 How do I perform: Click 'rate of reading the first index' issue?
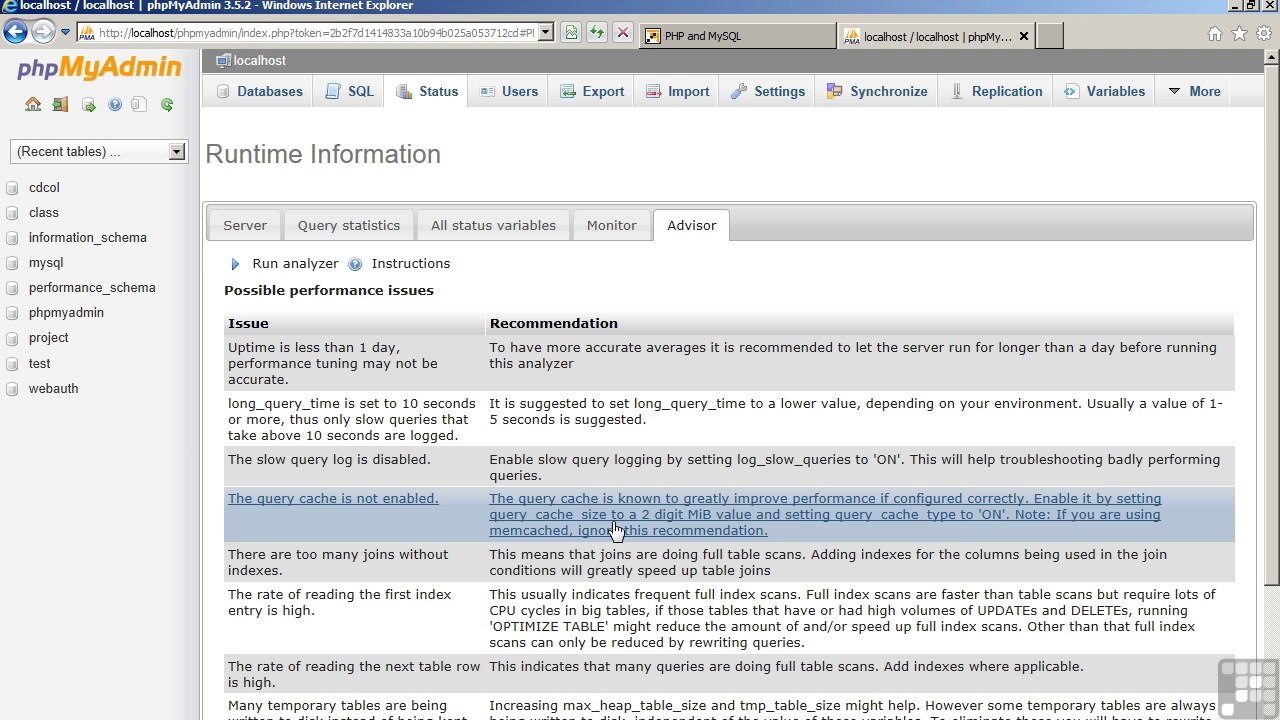coord(339,602)
